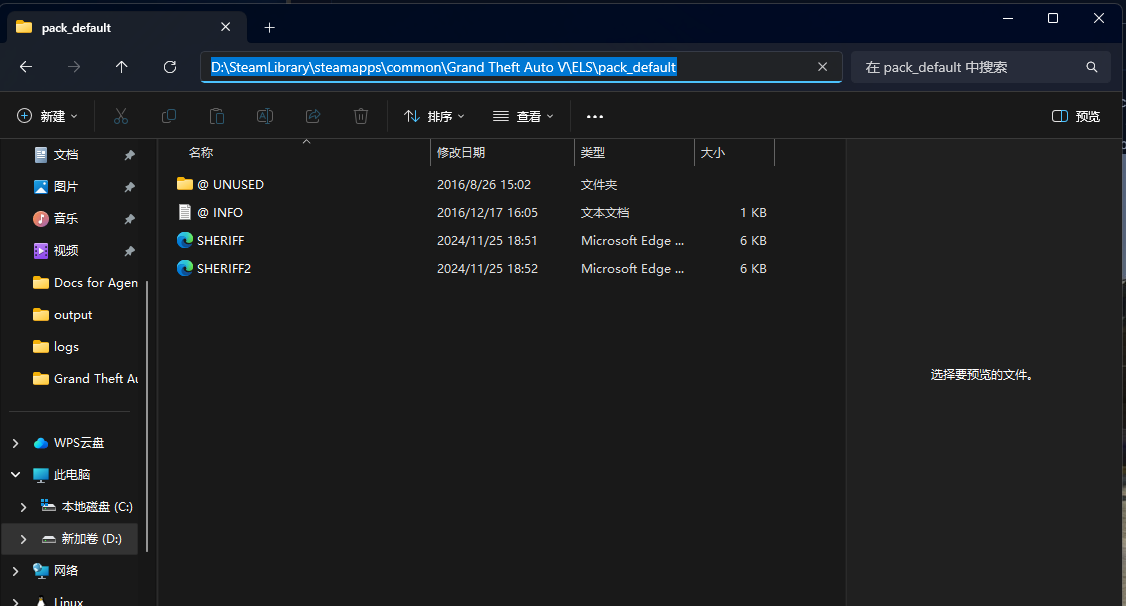Click the Share icon in toolbar

[313, 116]
